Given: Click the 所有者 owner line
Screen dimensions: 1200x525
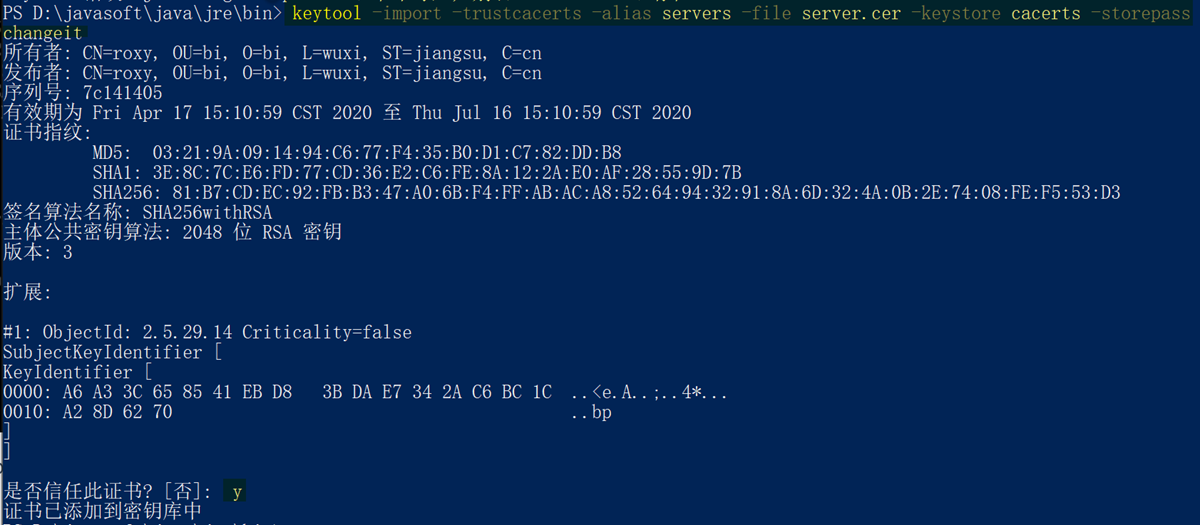Looking at the screenshot, I should click(272, 54).
